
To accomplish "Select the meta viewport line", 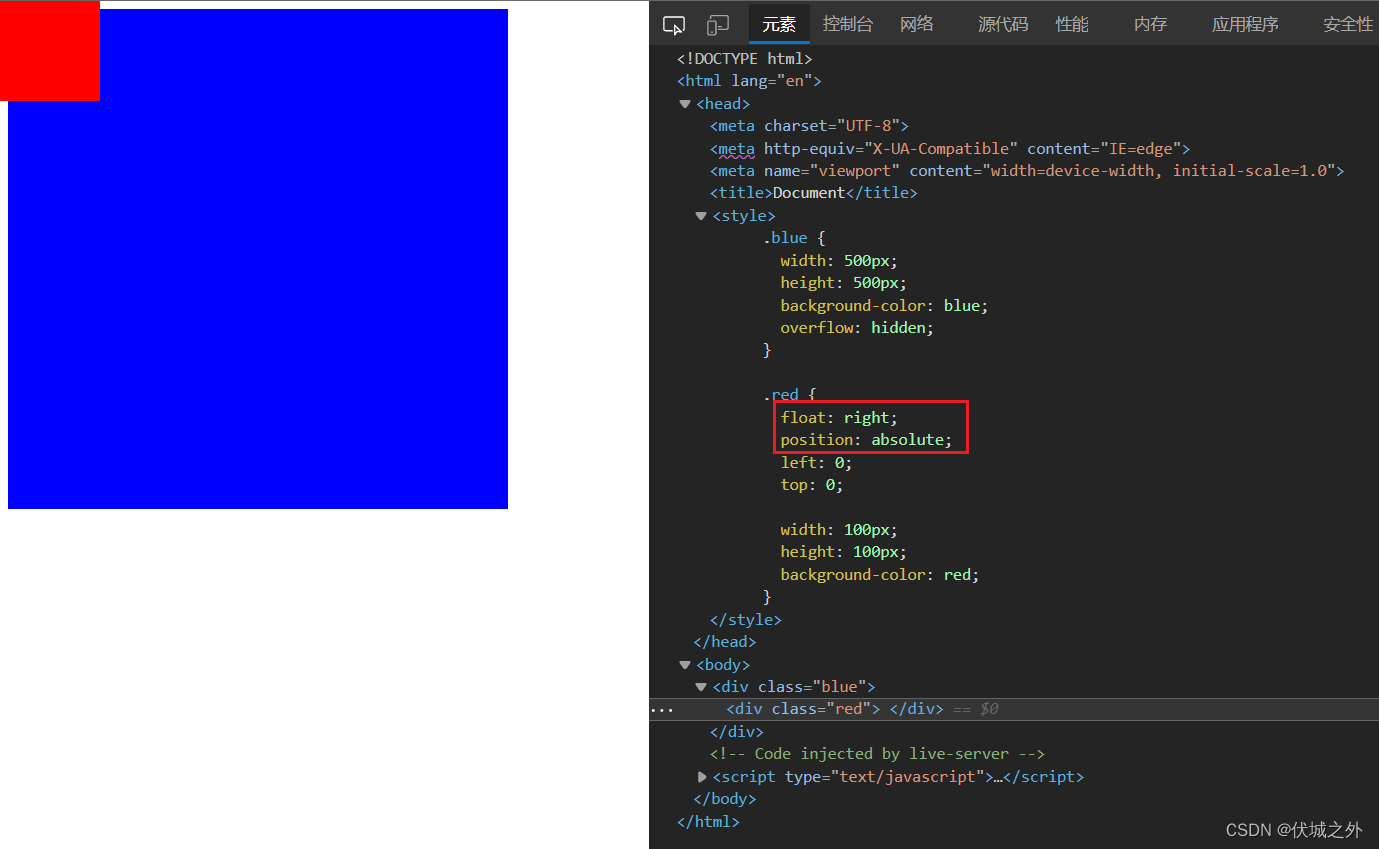I will [x=1027, y=171].
